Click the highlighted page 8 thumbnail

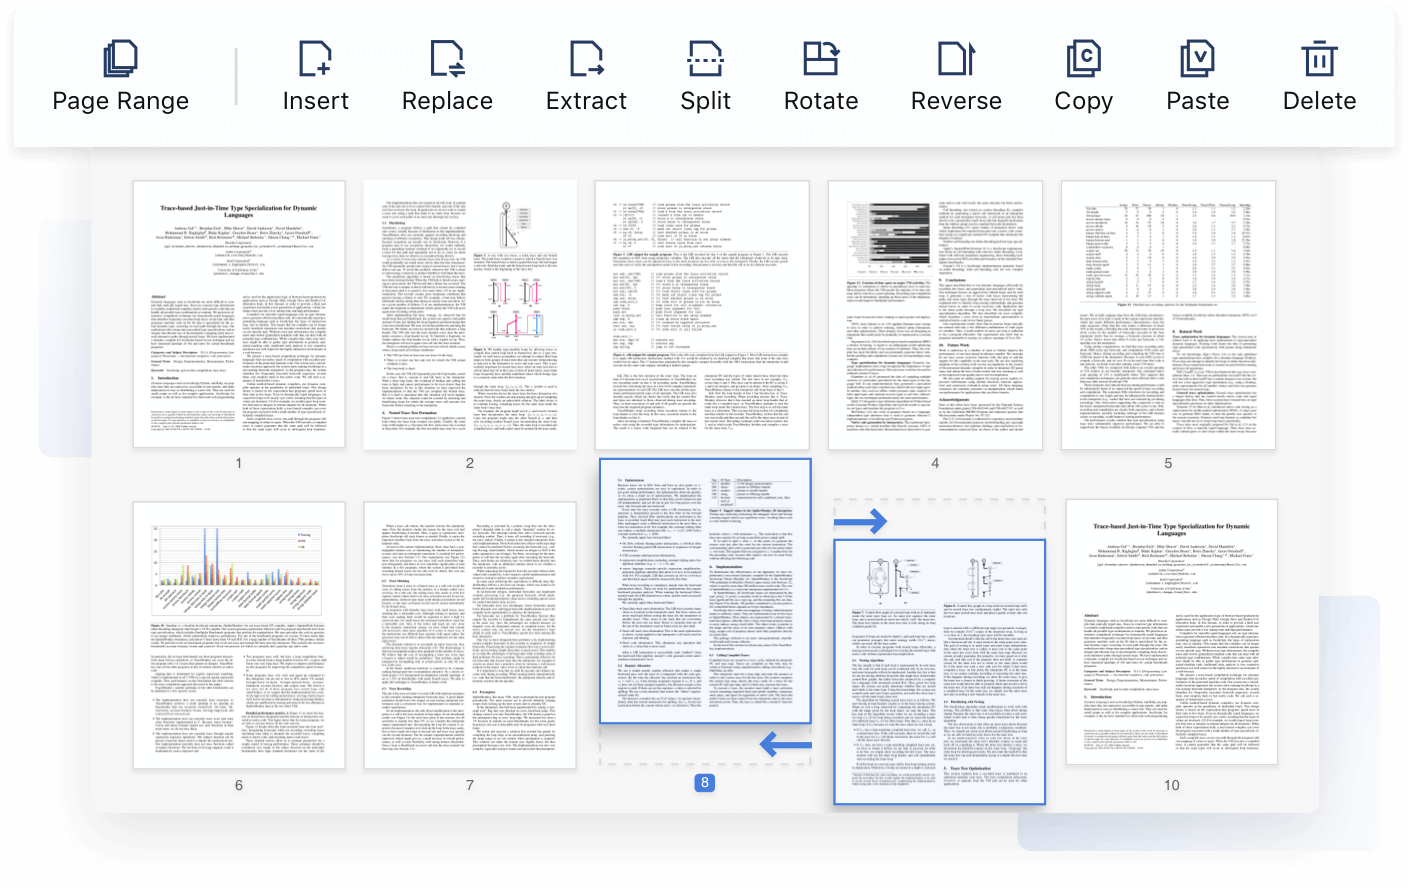[705, 591]
